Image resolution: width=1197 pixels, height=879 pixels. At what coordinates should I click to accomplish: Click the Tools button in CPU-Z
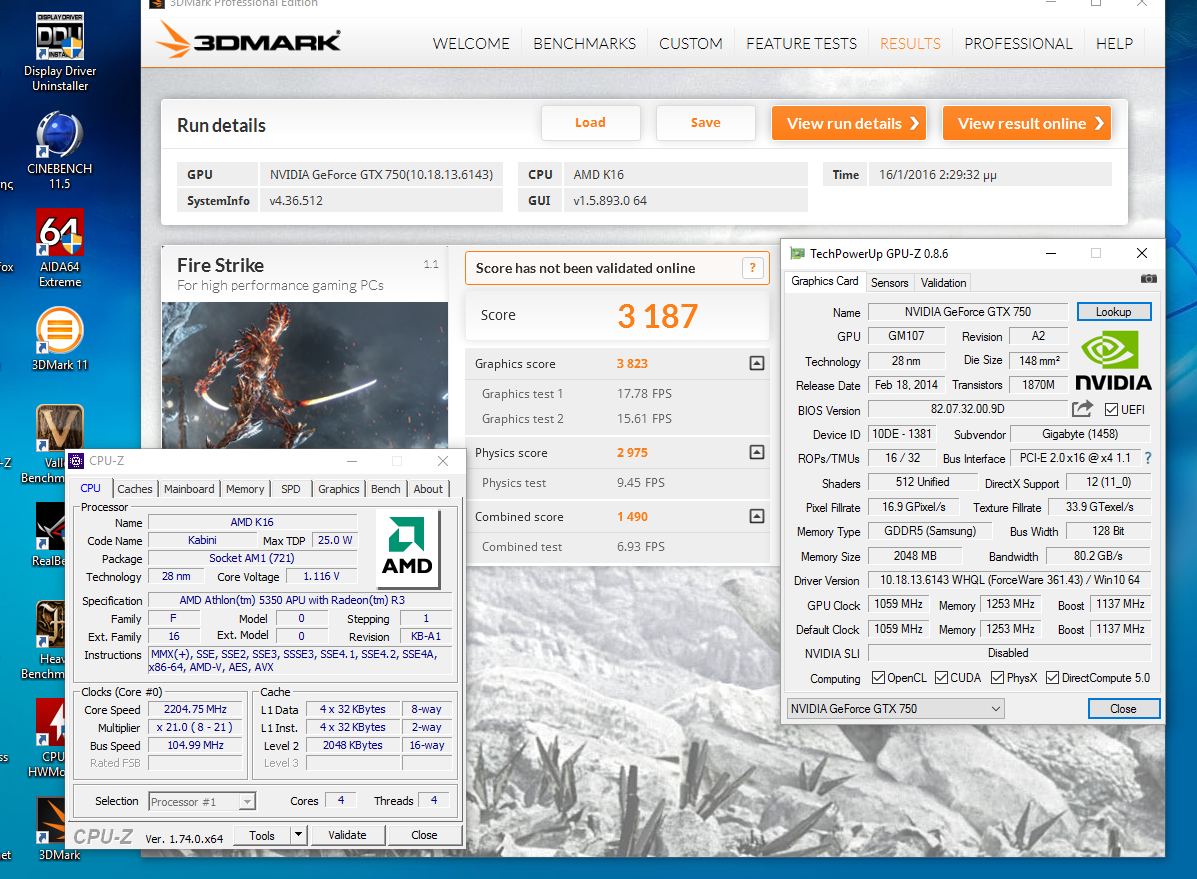coord(261,835)
